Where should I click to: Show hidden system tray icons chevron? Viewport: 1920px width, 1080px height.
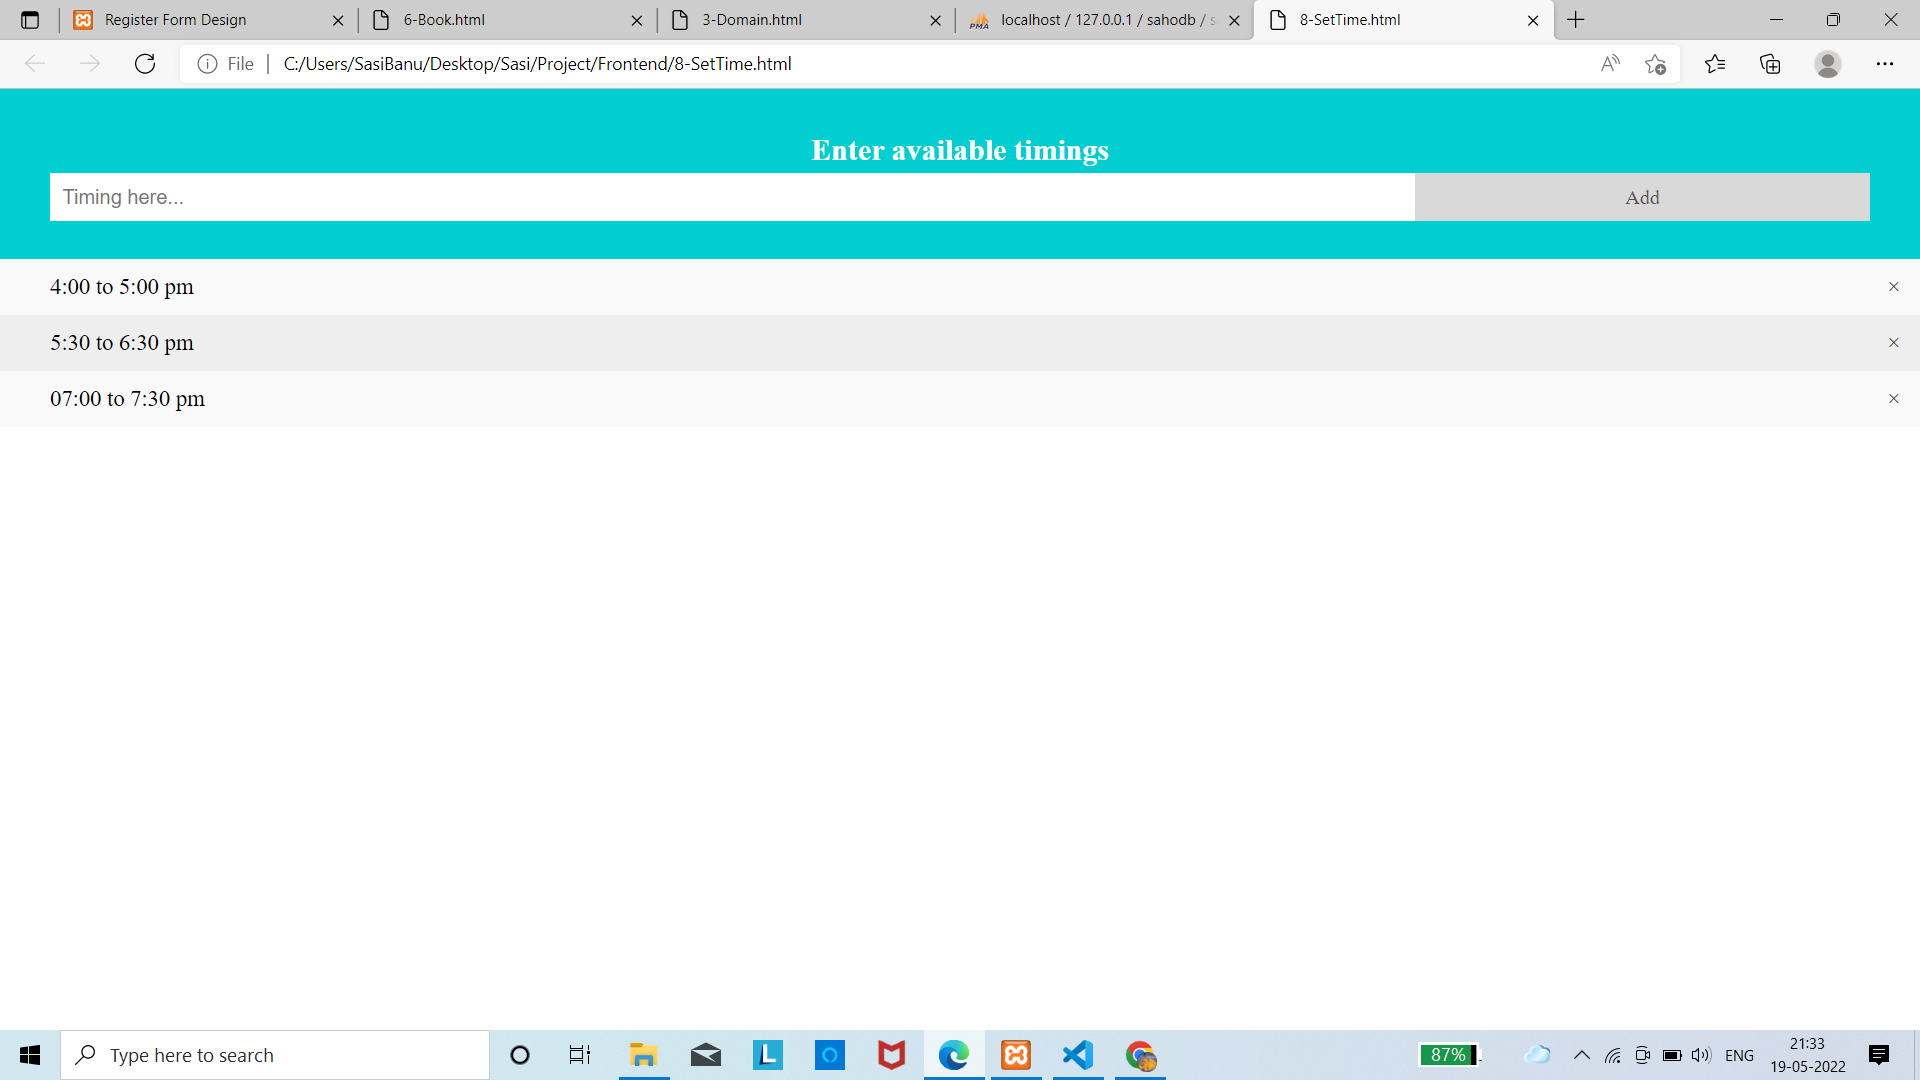pyautogui.click(x=1581, y=1055)
